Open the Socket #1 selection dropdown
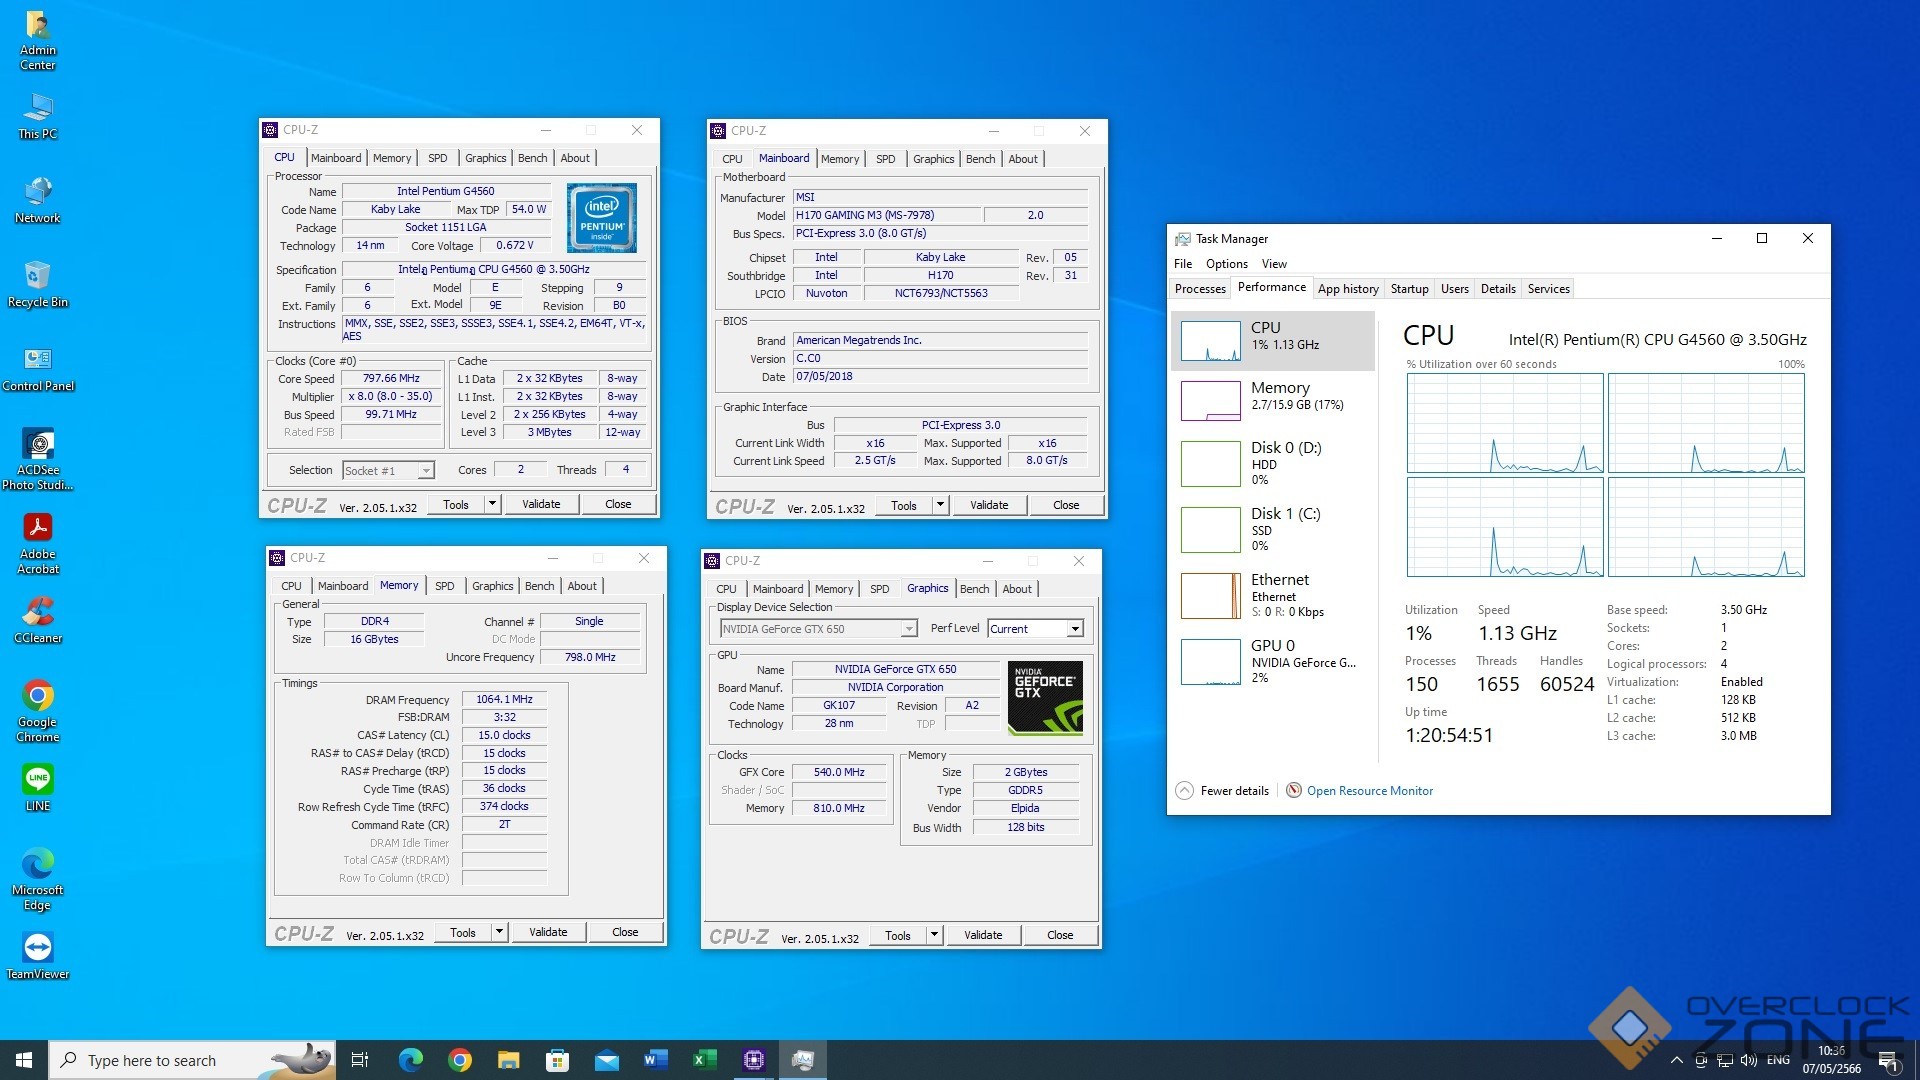Image resolution: width=1920 pixels, height=1080 pixels. click(426, 471)
